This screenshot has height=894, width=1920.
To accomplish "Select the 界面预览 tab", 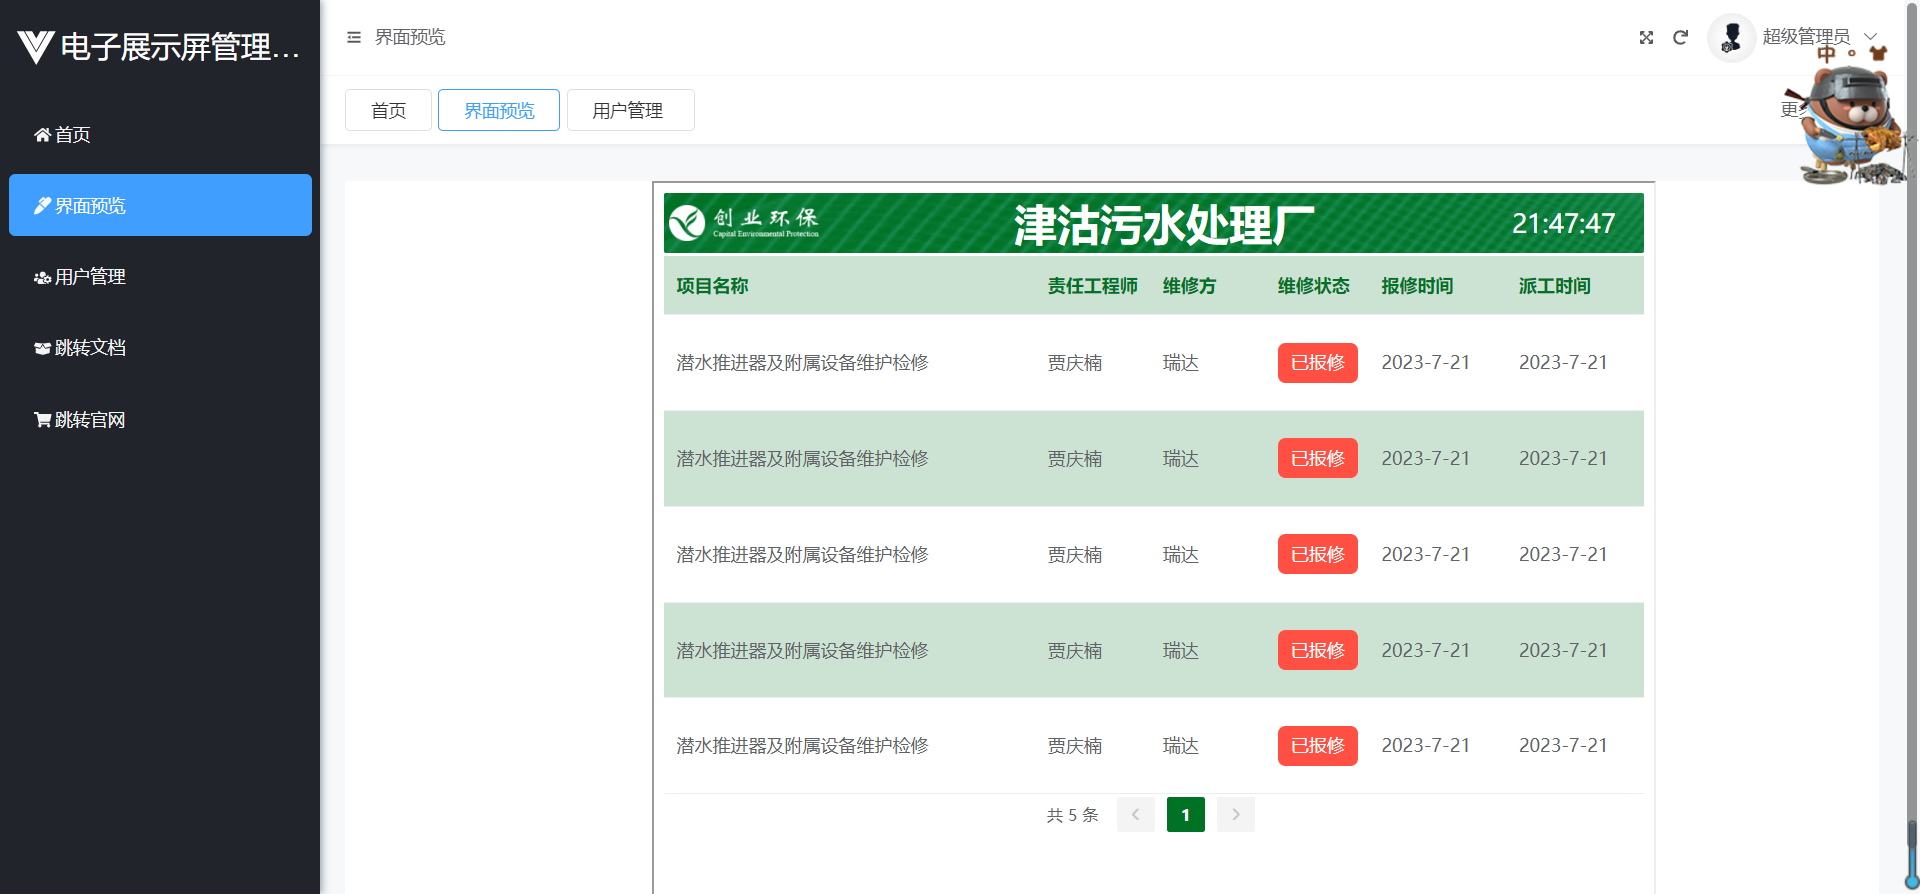I will pos(498,110).
